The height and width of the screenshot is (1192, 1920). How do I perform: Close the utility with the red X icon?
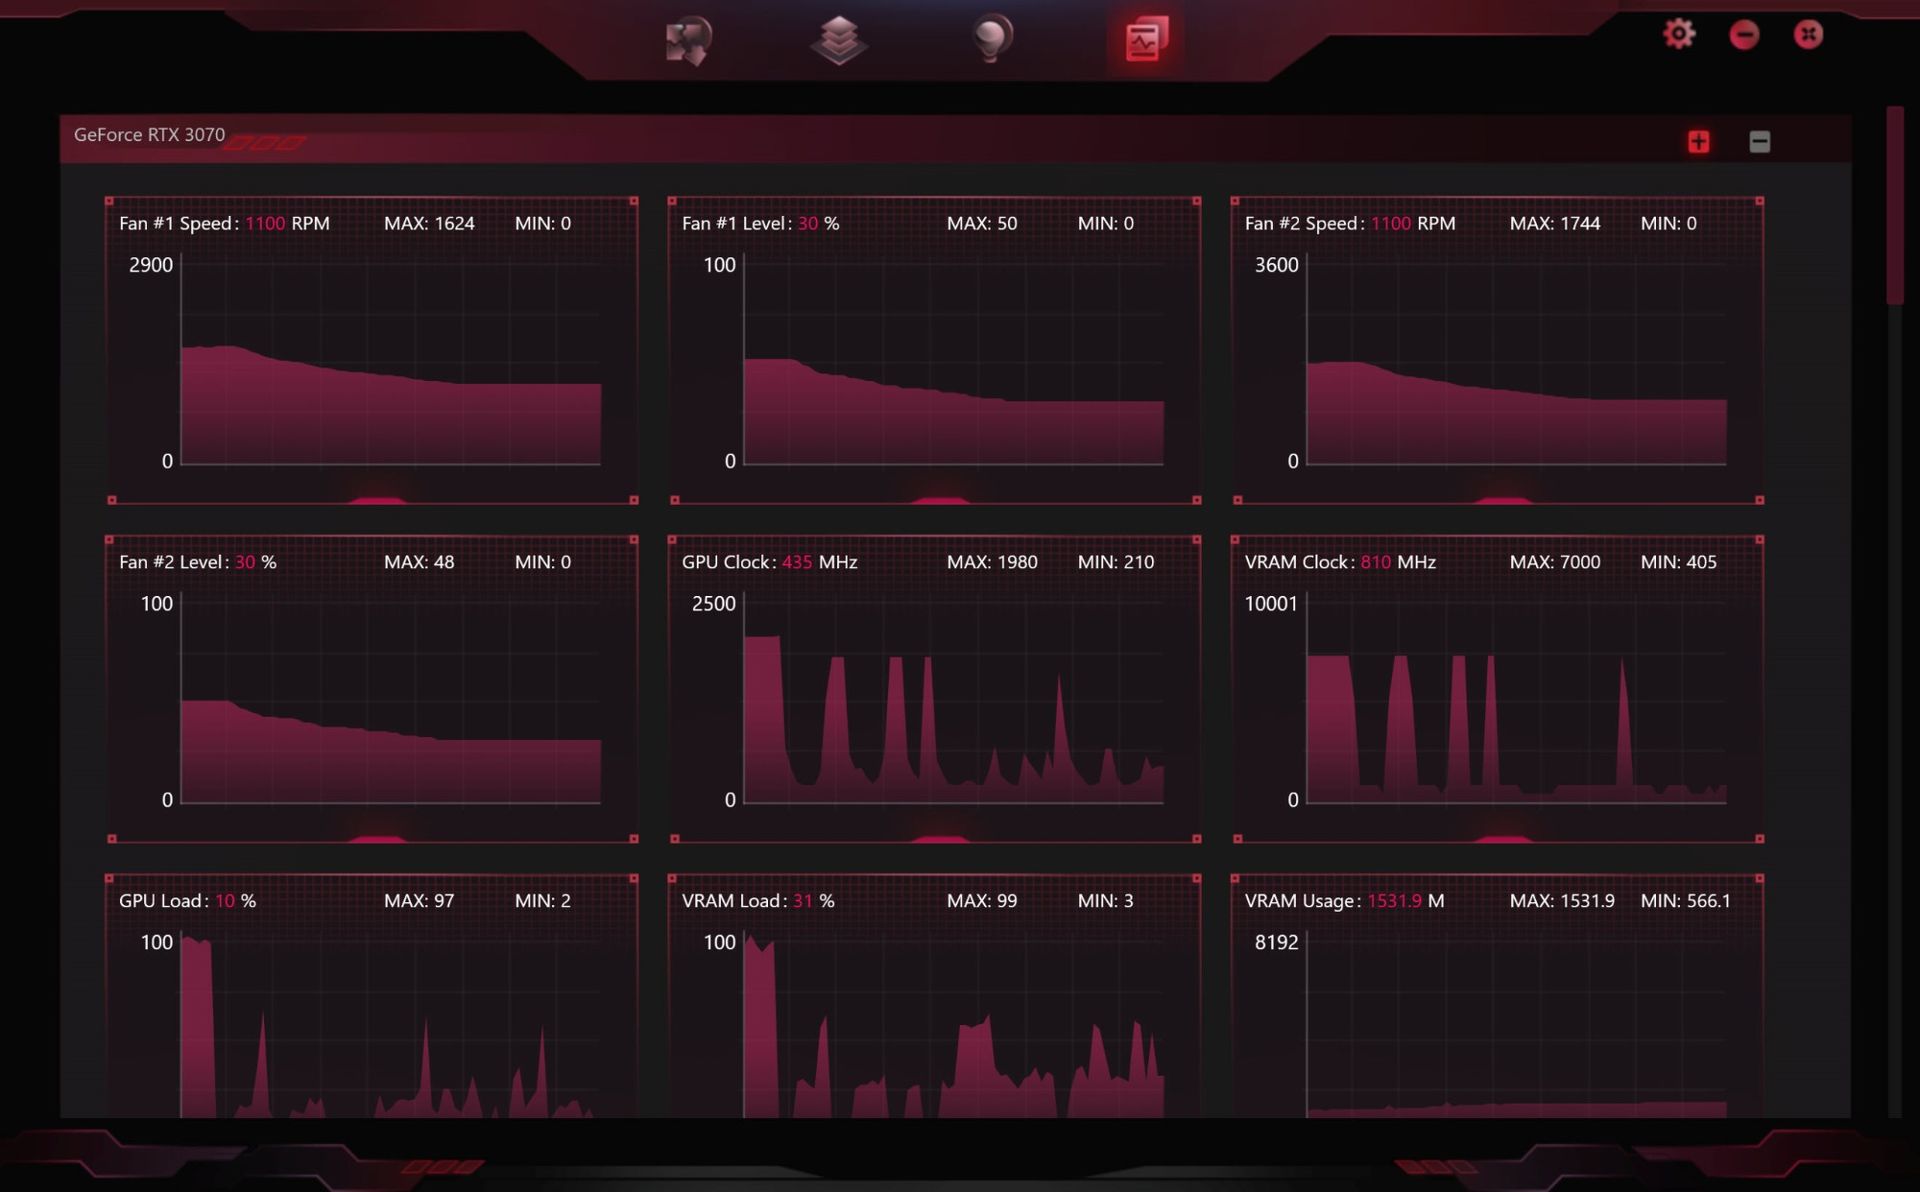1808,35
